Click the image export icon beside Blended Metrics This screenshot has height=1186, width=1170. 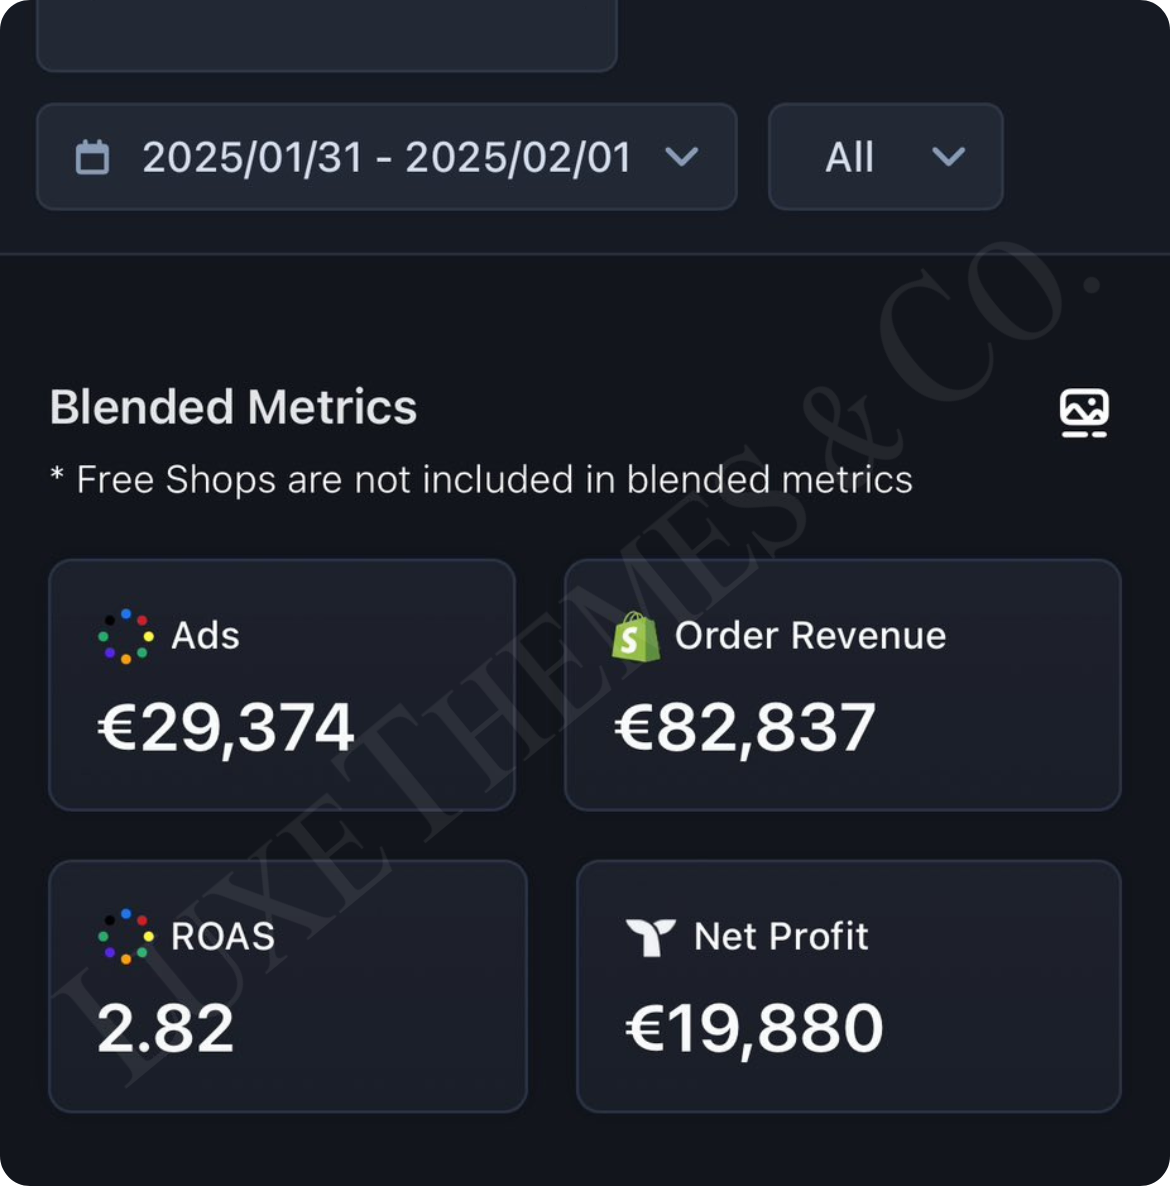[x=1084, y=413]
